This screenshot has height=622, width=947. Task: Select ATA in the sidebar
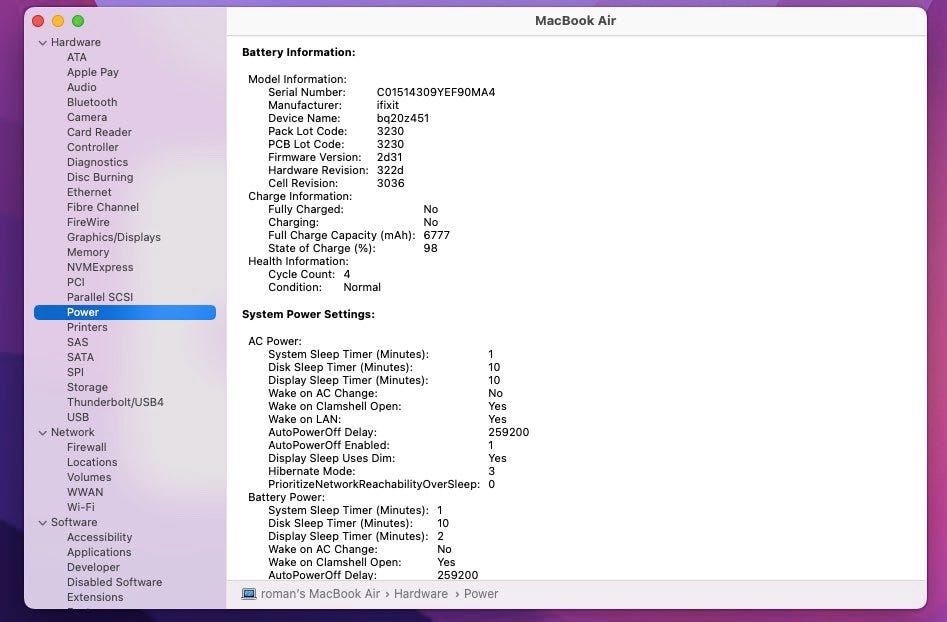click(77, 57)
